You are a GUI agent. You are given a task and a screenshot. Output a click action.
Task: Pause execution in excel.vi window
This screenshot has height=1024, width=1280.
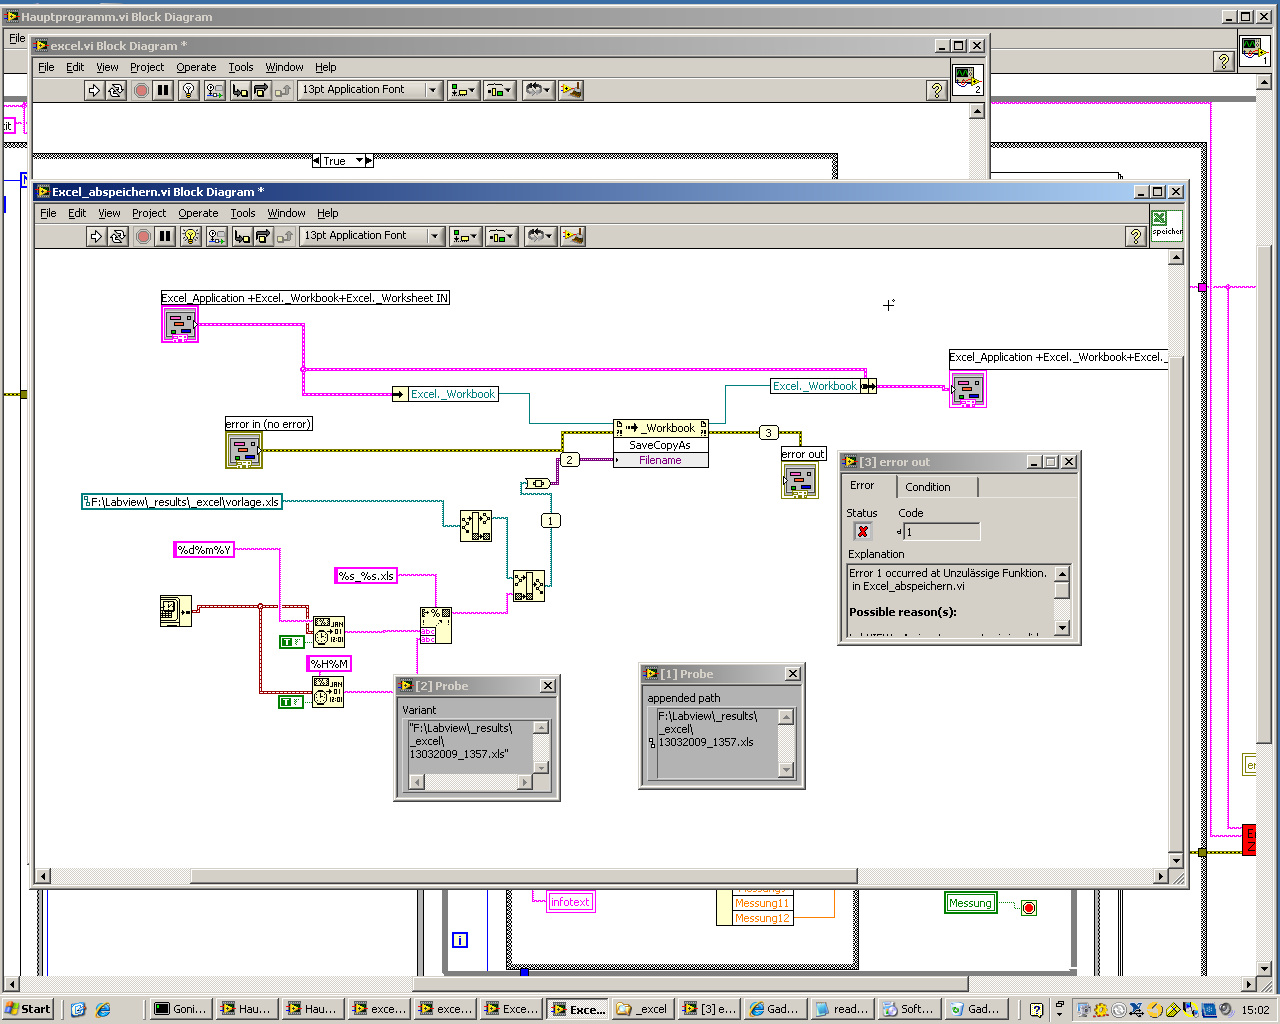pos(163,90)
